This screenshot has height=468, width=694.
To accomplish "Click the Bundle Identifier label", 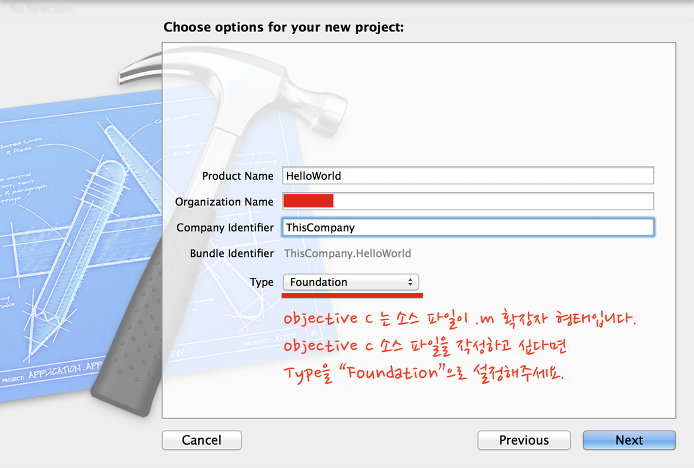I will coord(232,253).
